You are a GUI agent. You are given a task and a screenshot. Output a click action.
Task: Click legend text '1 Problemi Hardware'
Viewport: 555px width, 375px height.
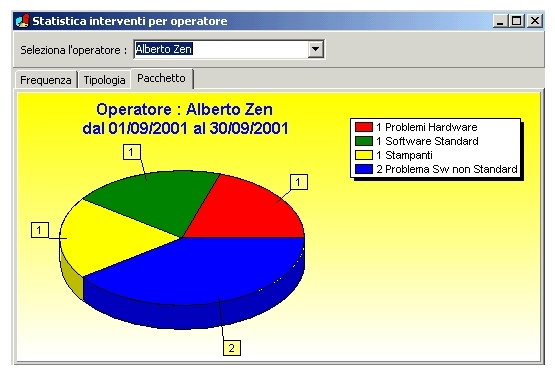(x=427, y=127)
